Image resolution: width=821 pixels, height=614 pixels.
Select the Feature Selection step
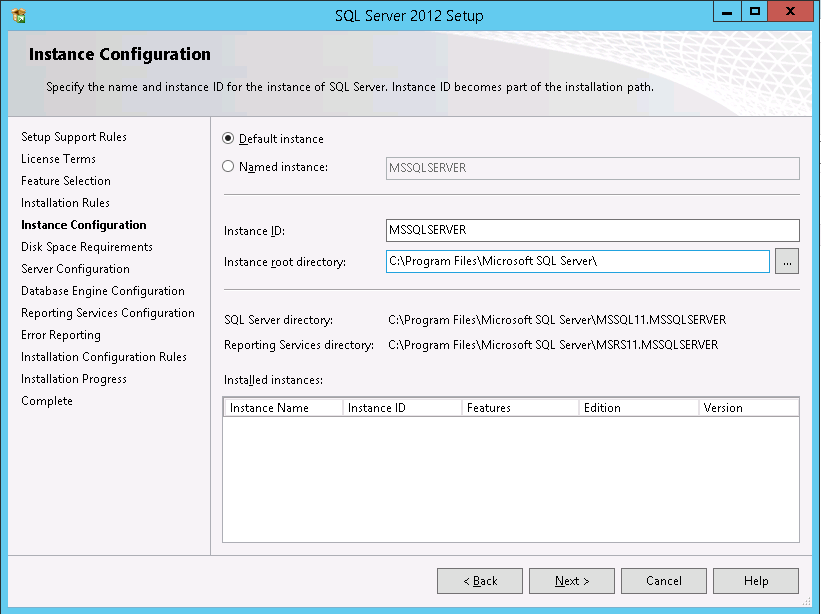coord(66,181)
